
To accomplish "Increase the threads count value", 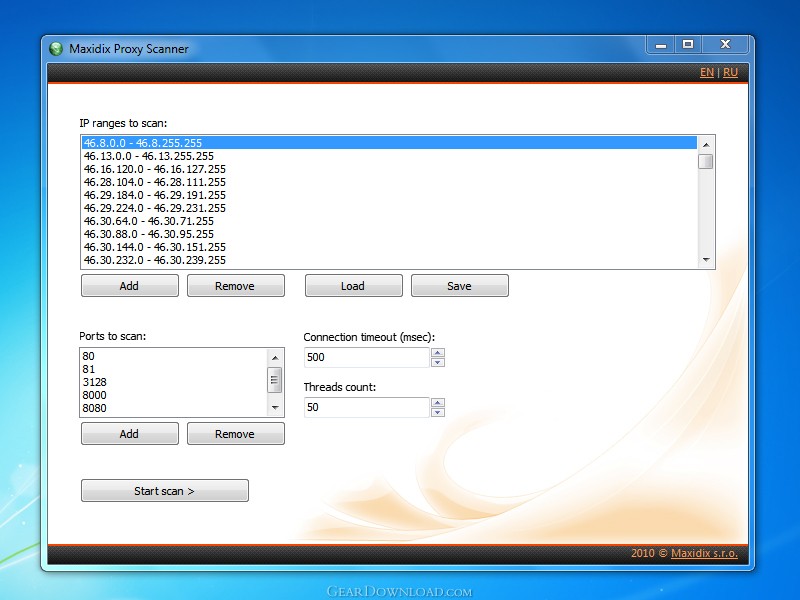I will point(438,403).
